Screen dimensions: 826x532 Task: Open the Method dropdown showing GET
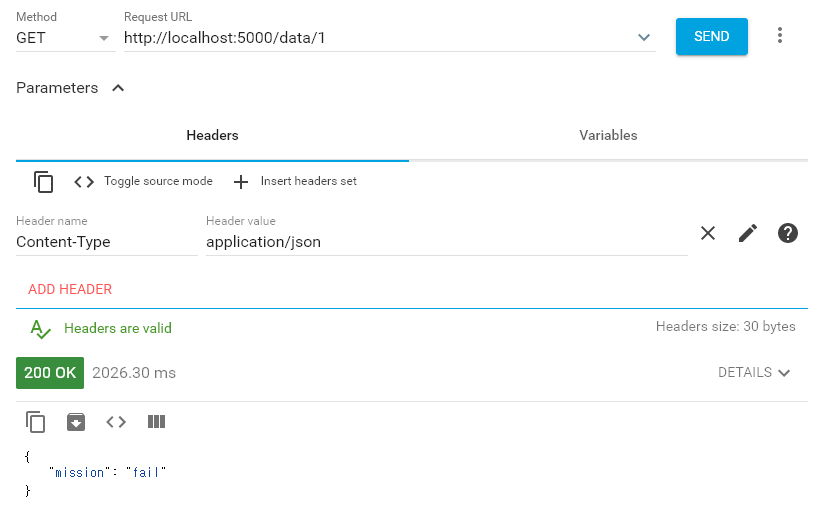(x=65, y=38)
